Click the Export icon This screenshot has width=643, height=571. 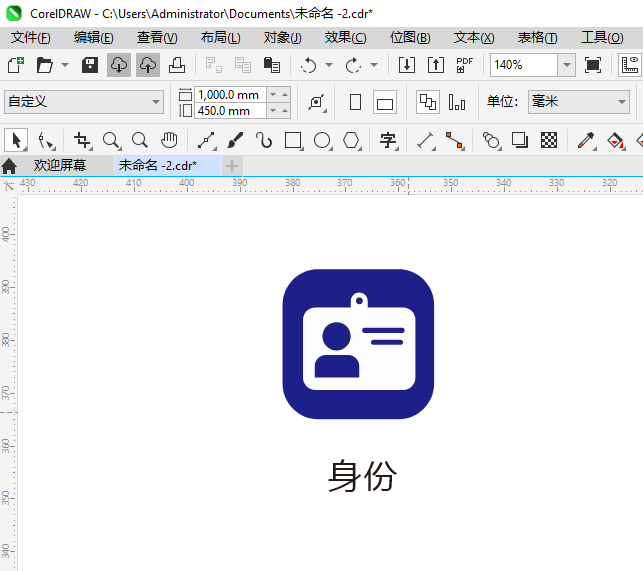[436, 65]
